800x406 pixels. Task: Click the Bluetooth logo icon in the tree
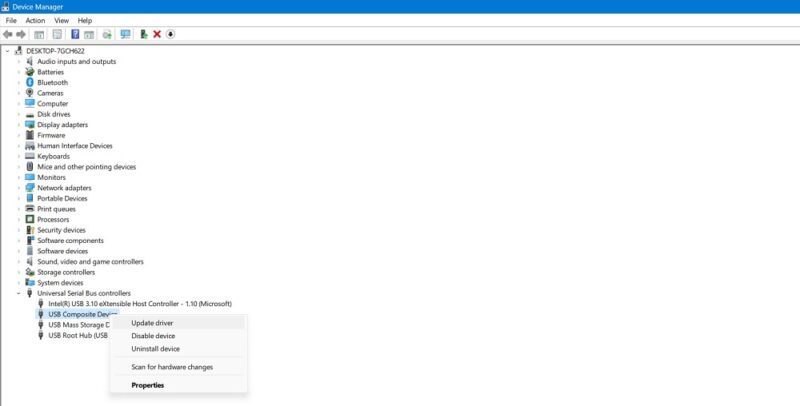[x=30, y=83]
